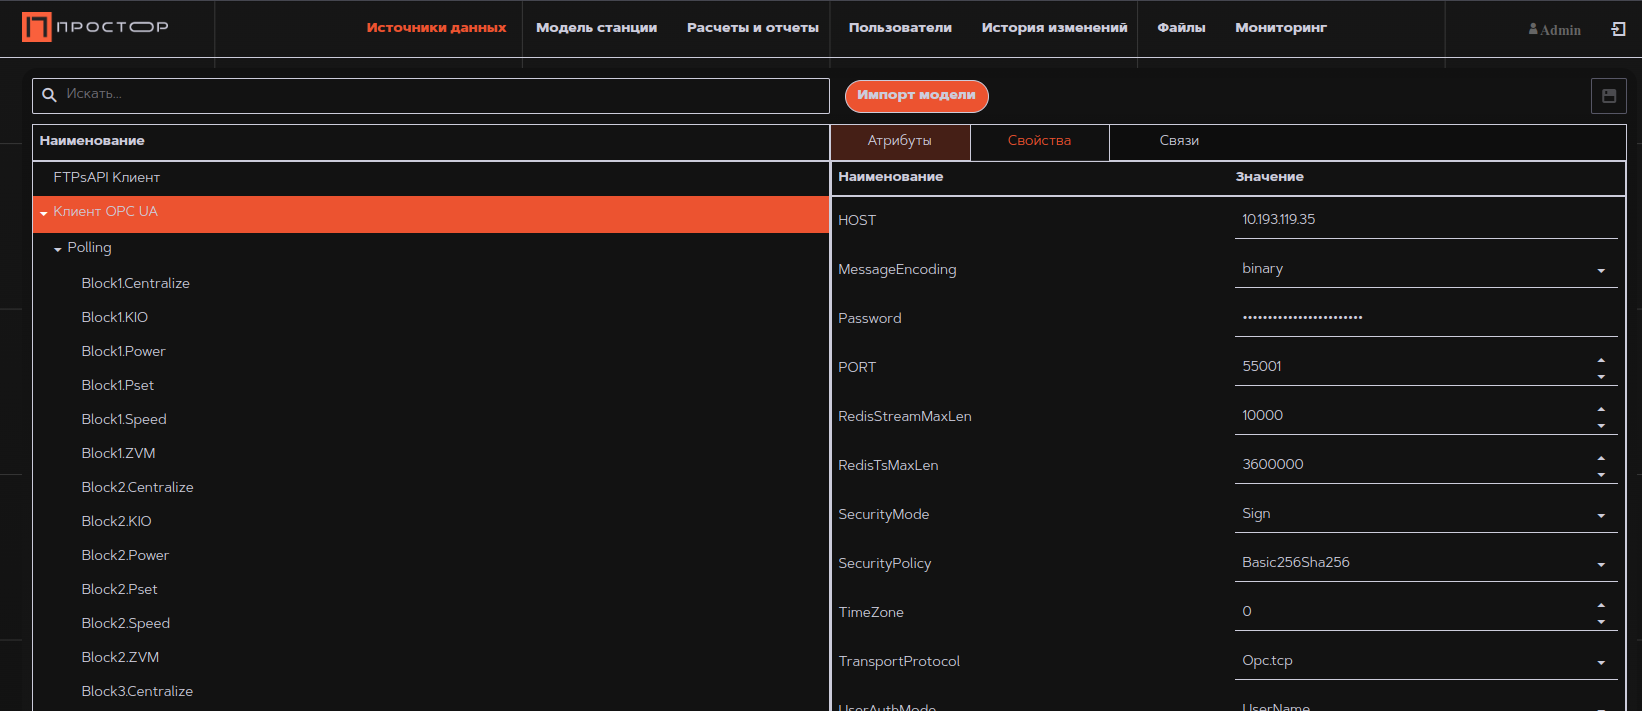Viewport: 1642px width, 711px height.
Task: Click the Admin user profile icon
Action: [1533, 29]
